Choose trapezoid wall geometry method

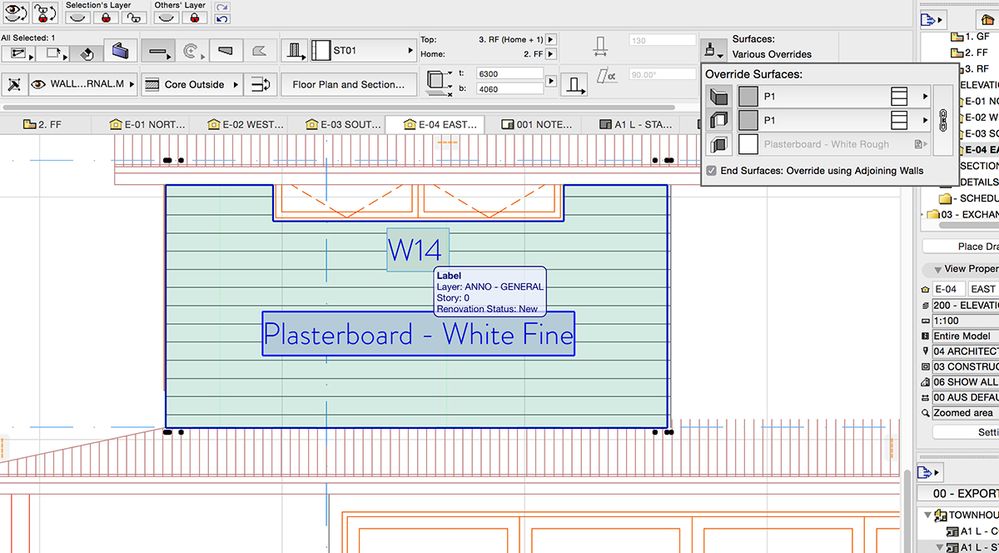226,51
